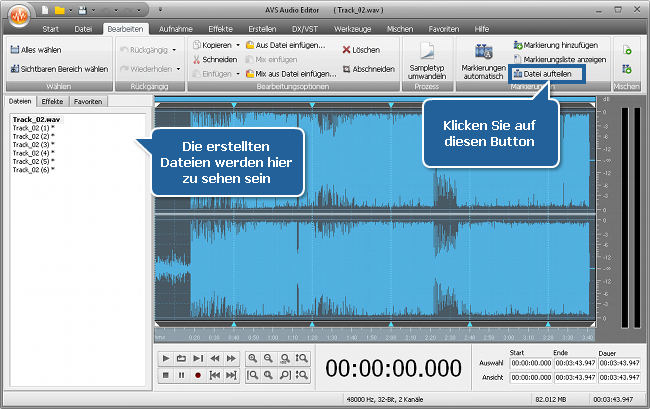The width and height of the screenshot is (650, 409).
Task: Switch to the Effekte ribbon tab
Action: point(220,29)
